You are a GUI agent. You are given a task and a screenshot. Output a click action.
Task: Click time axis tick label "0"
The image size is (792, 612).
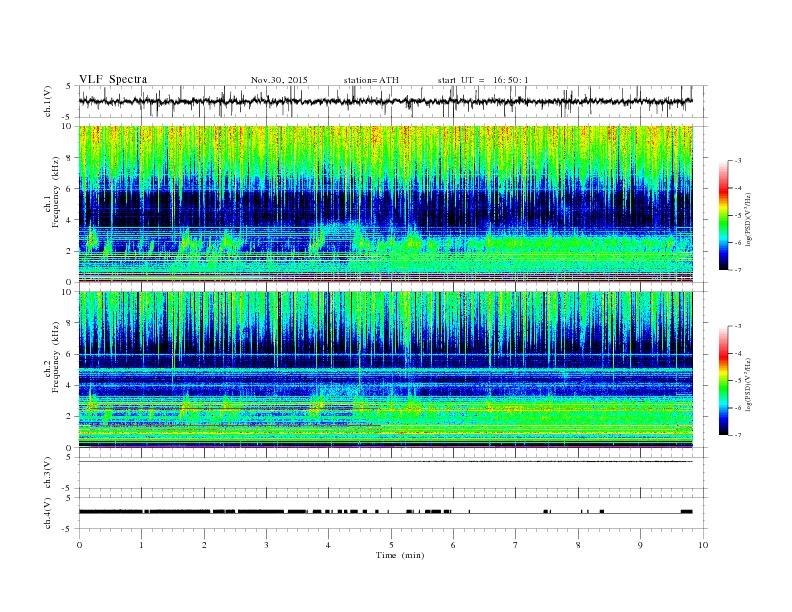pos(79,545)
